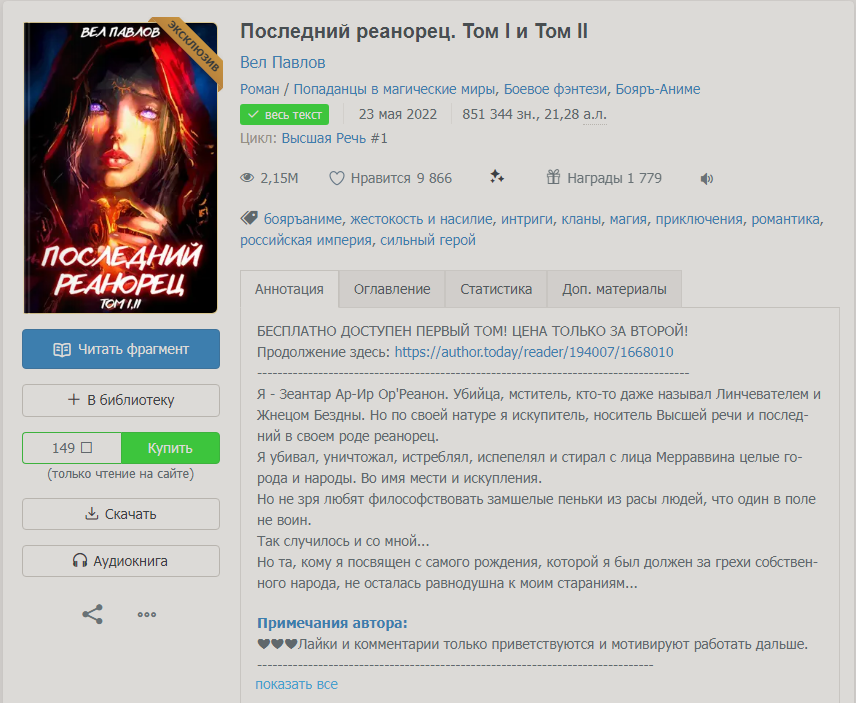Open the Оглавление tab
The width and height of the screenshot is (856, 703).
[x=392, y=289]
